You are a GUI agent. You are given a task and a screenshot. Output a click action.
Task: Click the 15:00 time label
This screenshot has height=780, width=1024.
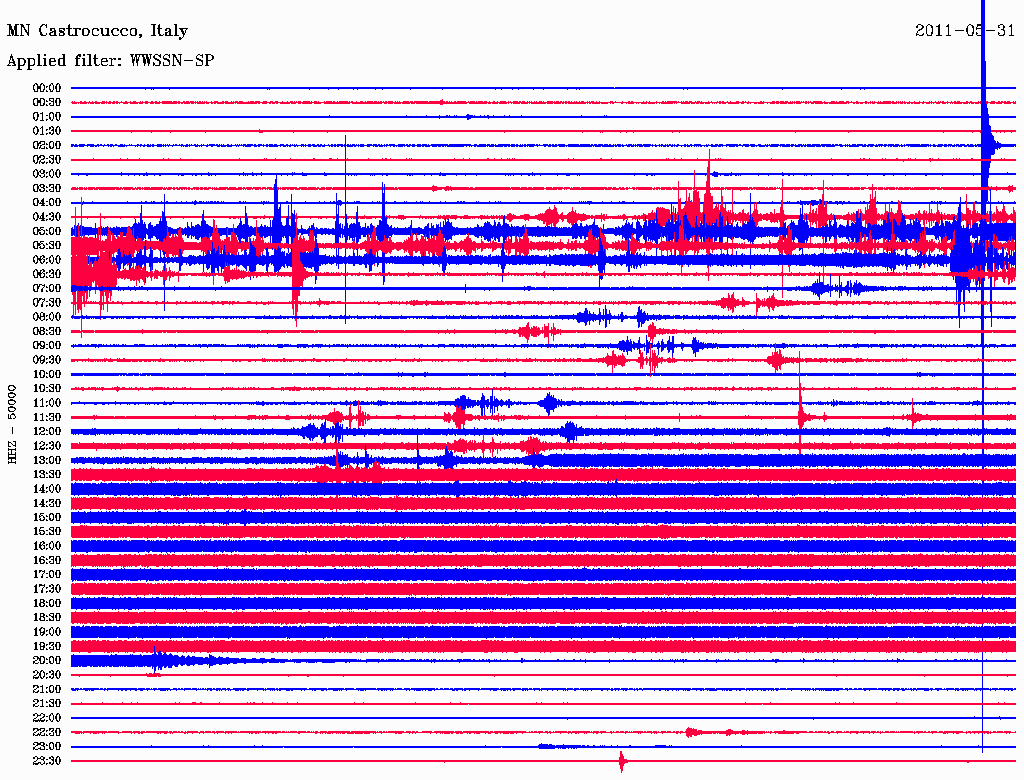click(47, 517)
